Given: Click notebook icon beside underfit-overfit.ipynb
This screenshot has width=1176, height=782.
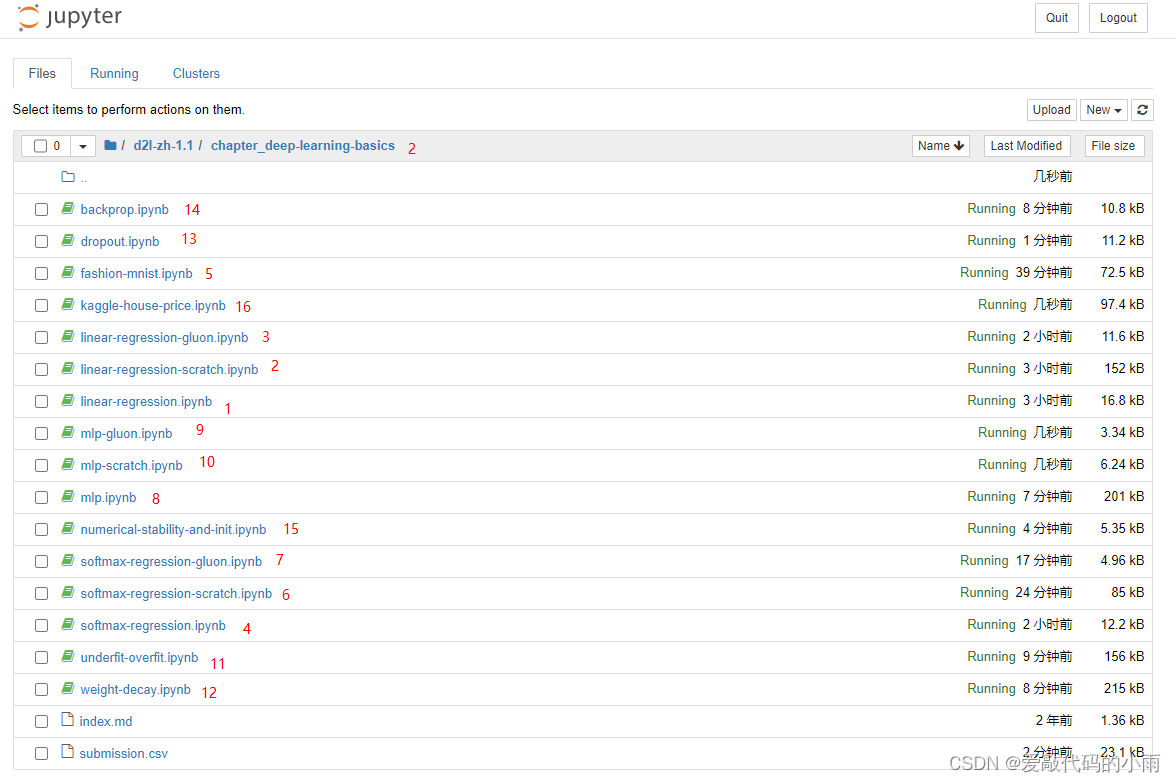Looking at the screenshot, I should coord(68,656).
